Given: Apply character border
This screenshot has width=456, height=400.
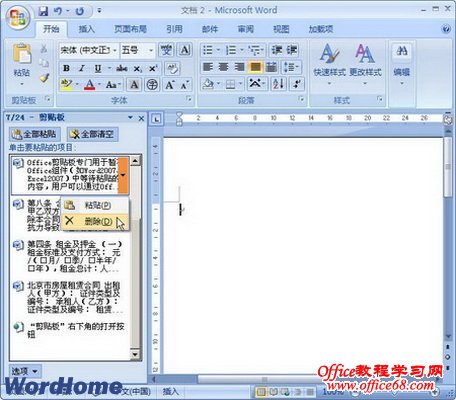Looking at the screenshot, I should coord(185,50).
